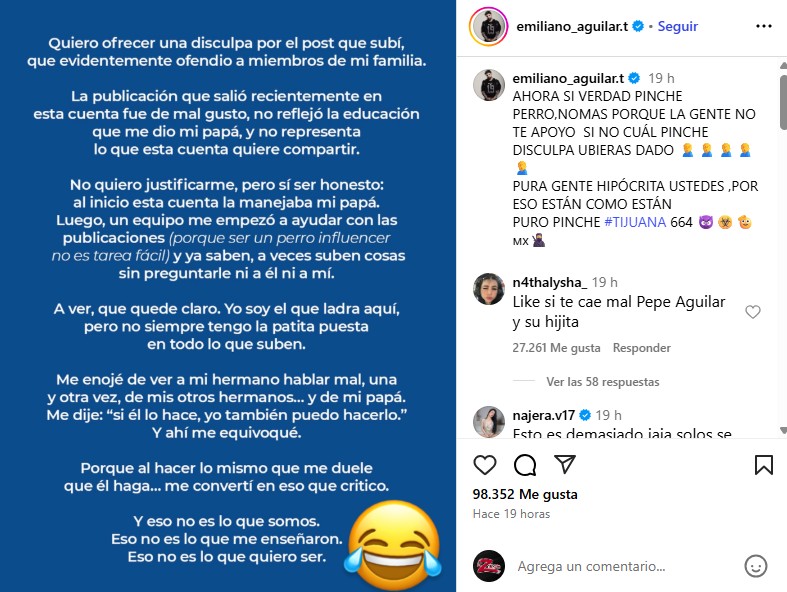Click into Agrega un comentario field
787x592 pixels.
(591, 566)
